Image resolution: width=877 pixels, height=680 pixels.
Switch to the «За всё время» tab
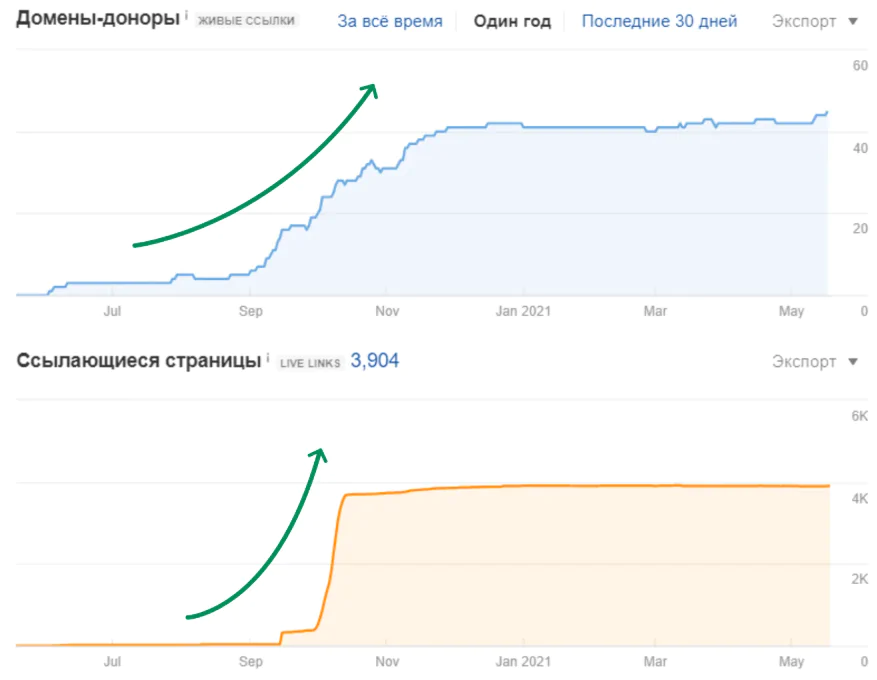tap(389, 21)
